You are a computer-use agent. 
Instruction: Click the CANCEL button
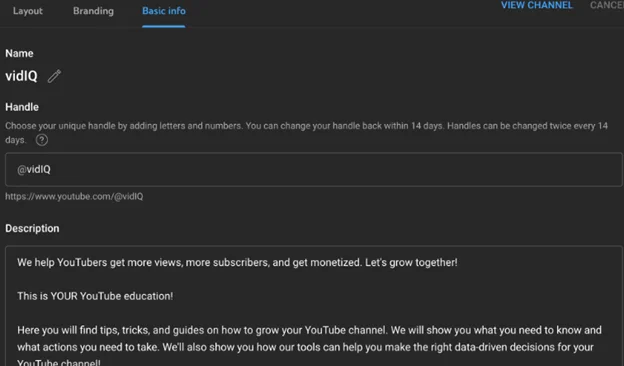(x=606, y=6)
